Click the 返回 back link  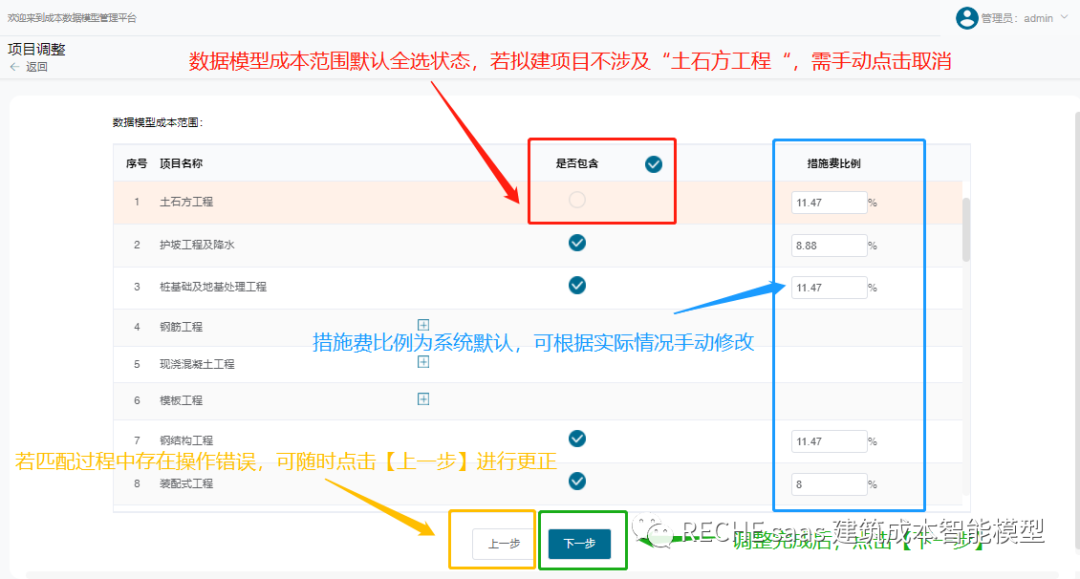[x=37, y=67]
